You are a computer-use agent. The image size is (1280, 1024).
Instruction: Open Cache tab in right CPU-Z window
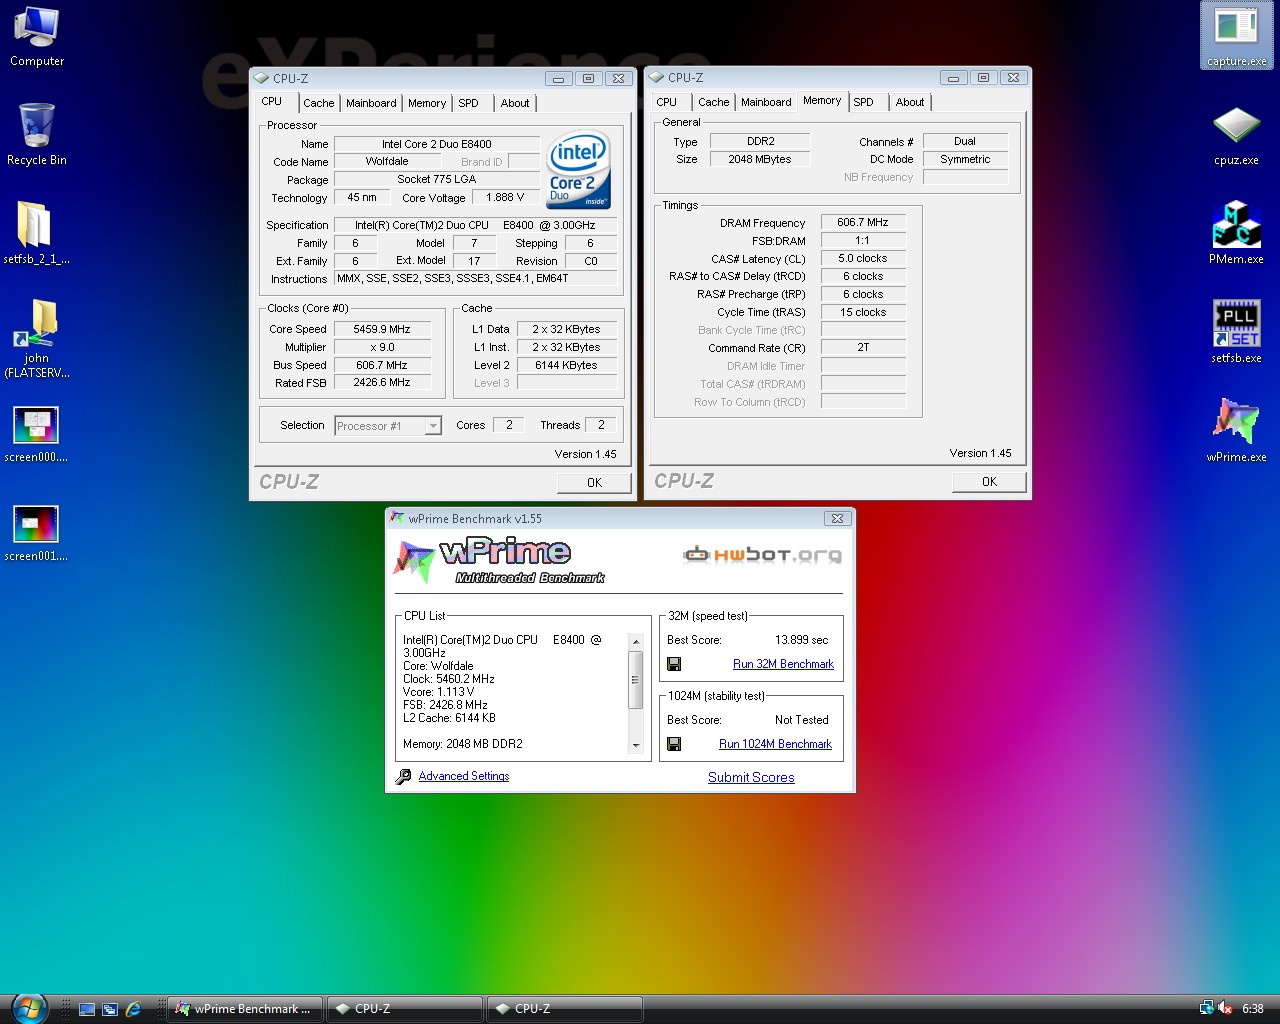point(714,102)
